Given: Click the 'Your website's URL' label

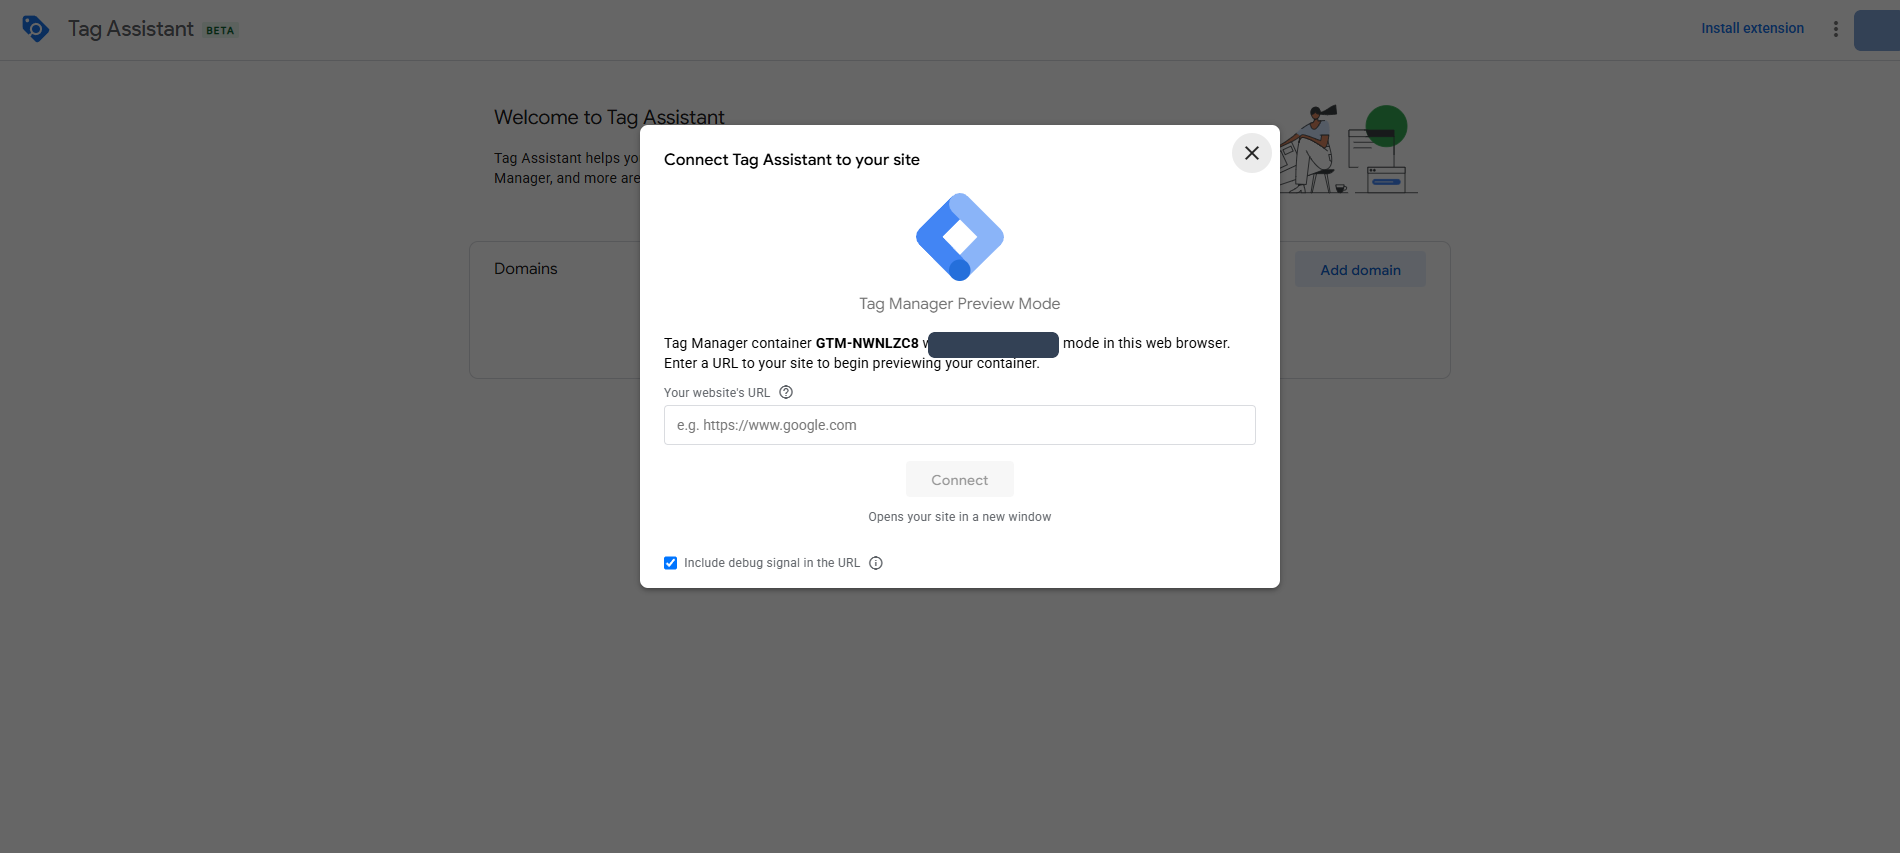Looking at the screenshot, I should 717,393.
